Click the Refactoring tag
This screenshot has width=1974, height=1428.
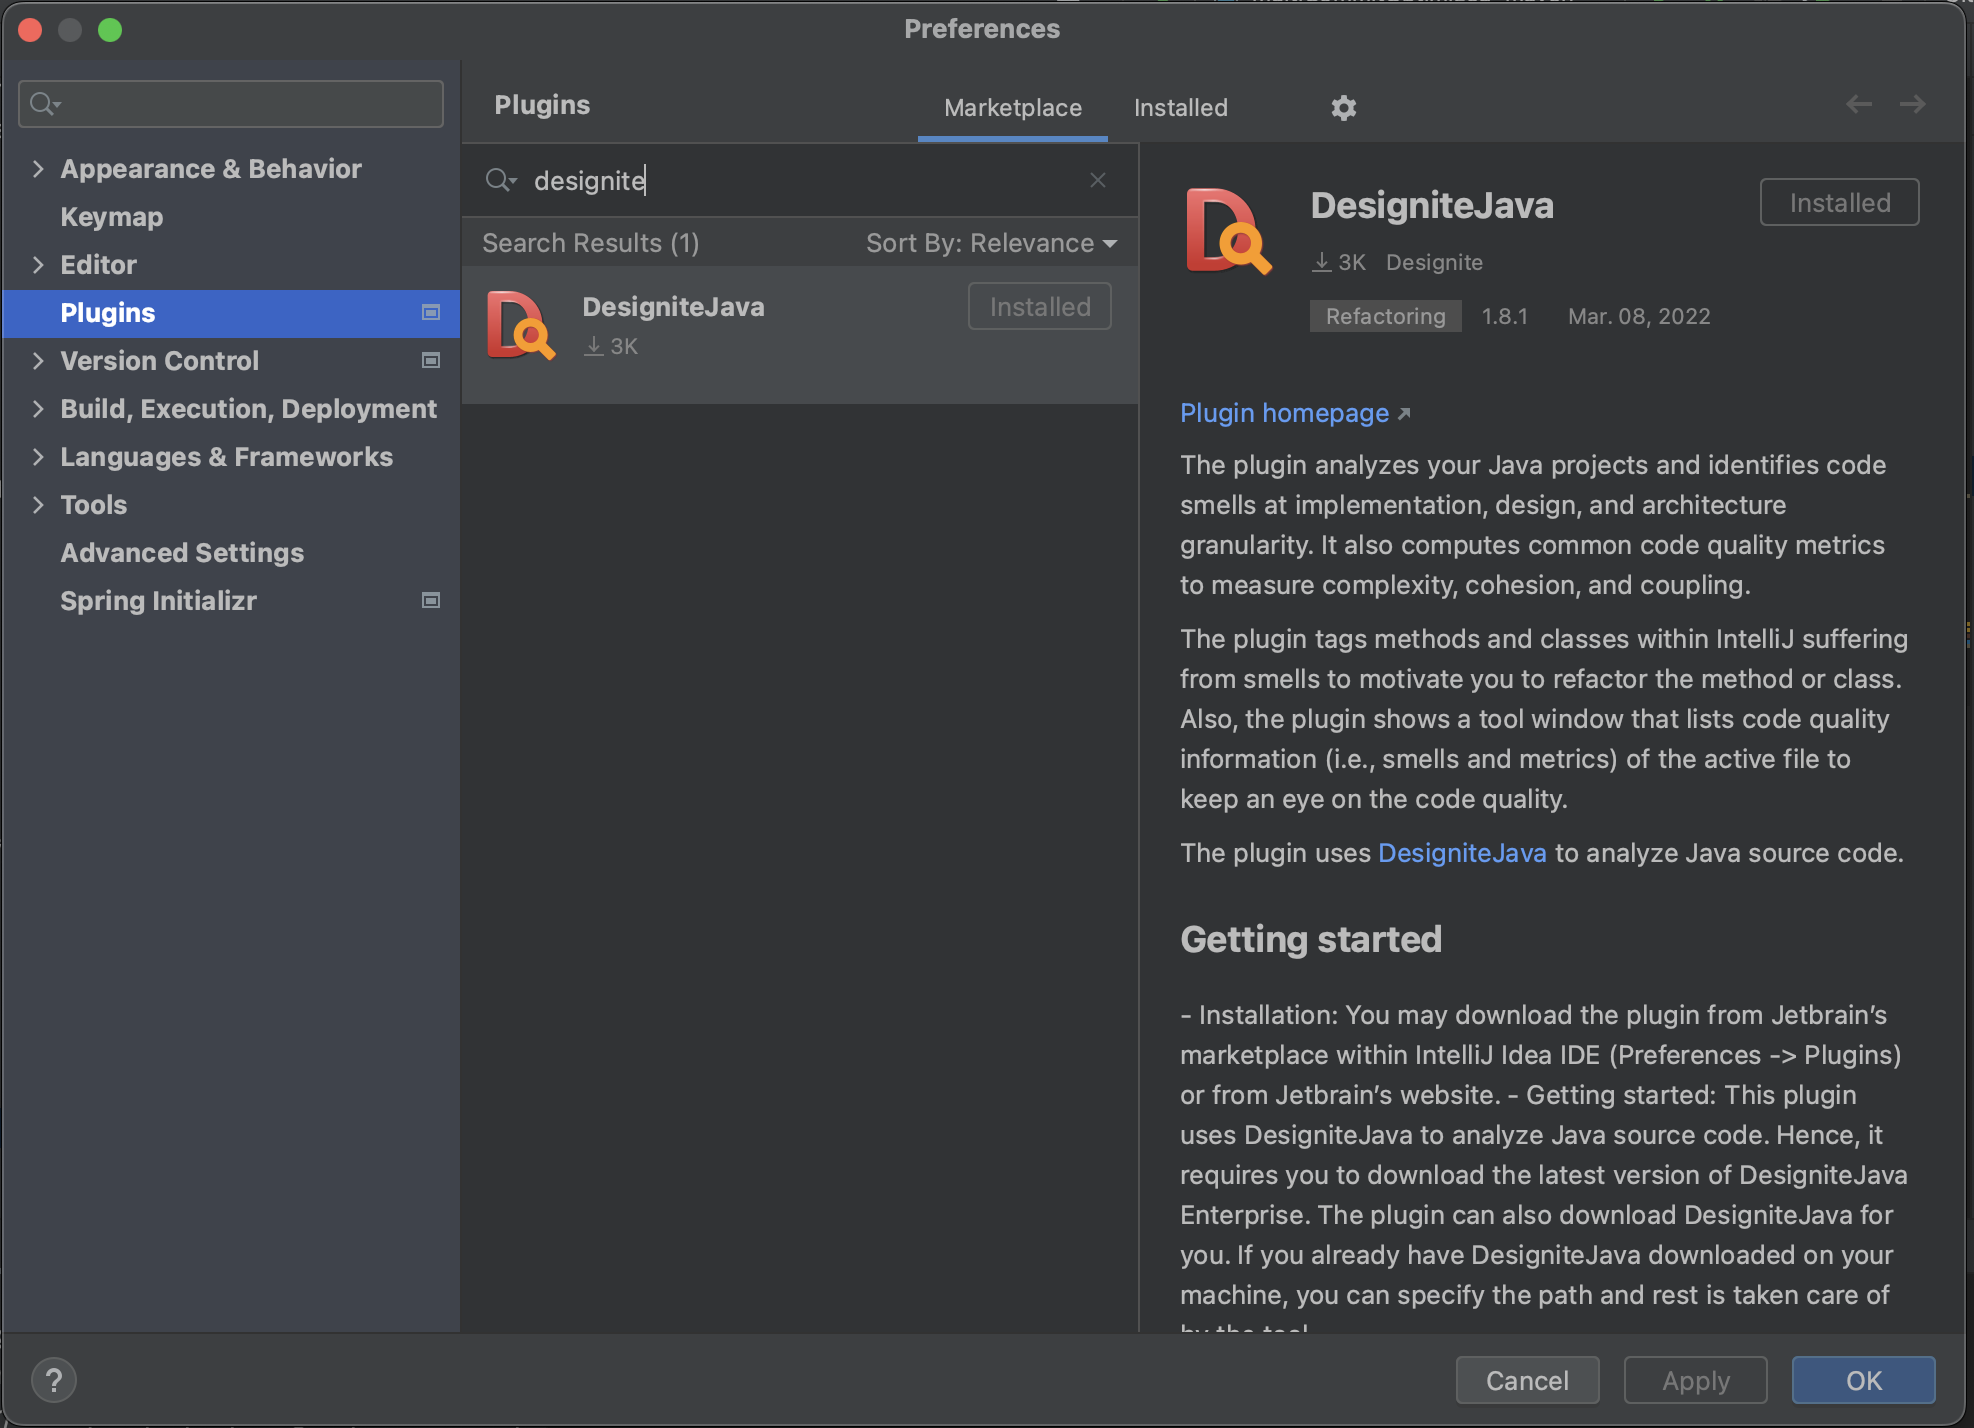(1385, 316)
